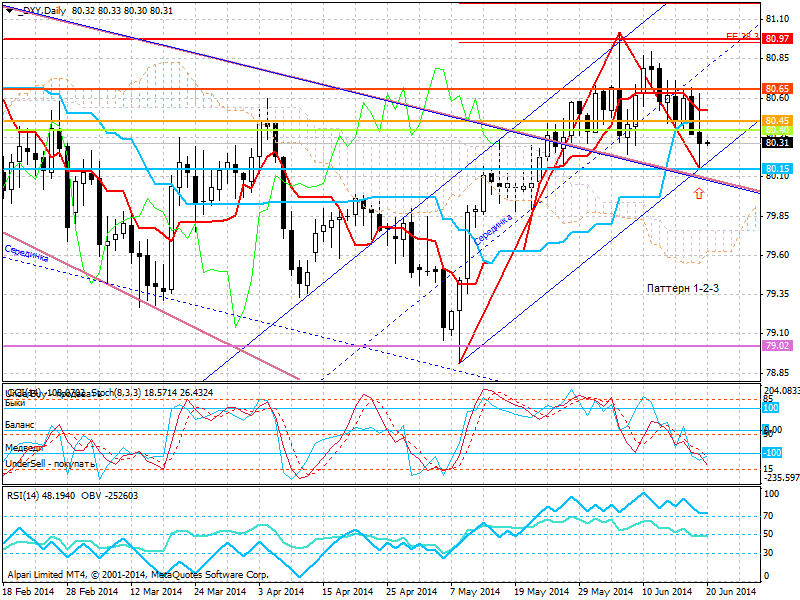Select the orange-red 80.65 price level label

click(x=778, y=88)
